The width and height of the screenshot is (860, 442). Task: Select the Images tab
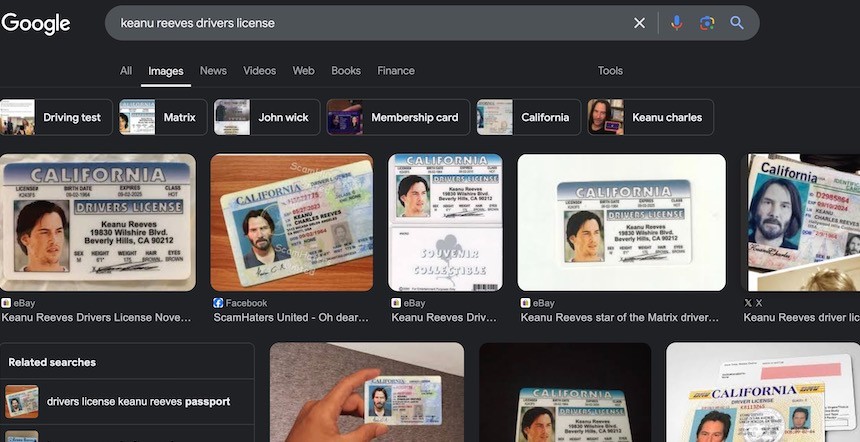click(x=166, y=71)
